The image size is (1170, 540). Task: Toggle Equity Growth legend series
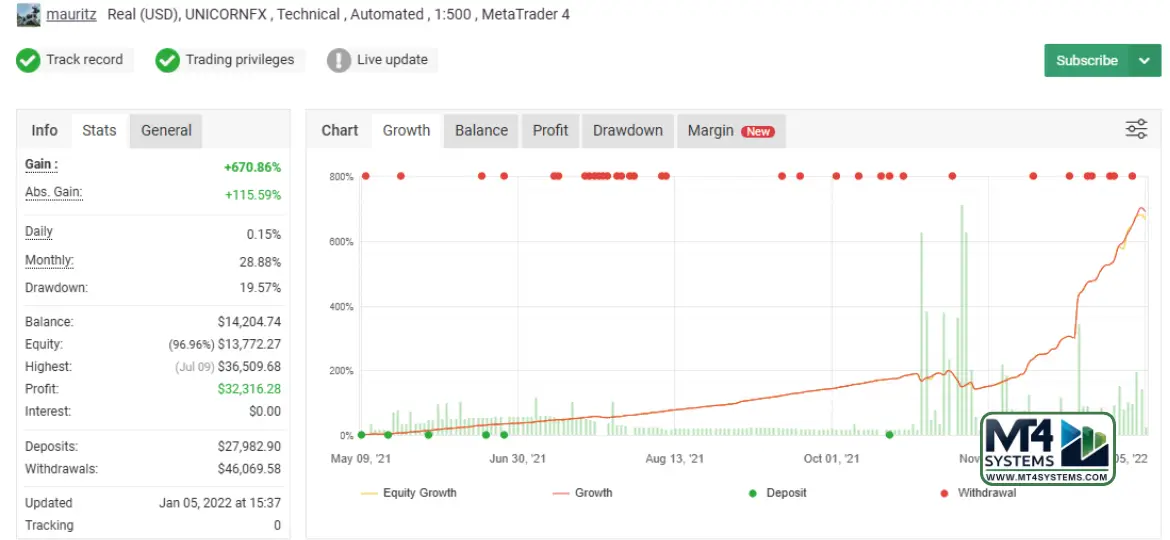pyautogui.click(x=408, y=493)
